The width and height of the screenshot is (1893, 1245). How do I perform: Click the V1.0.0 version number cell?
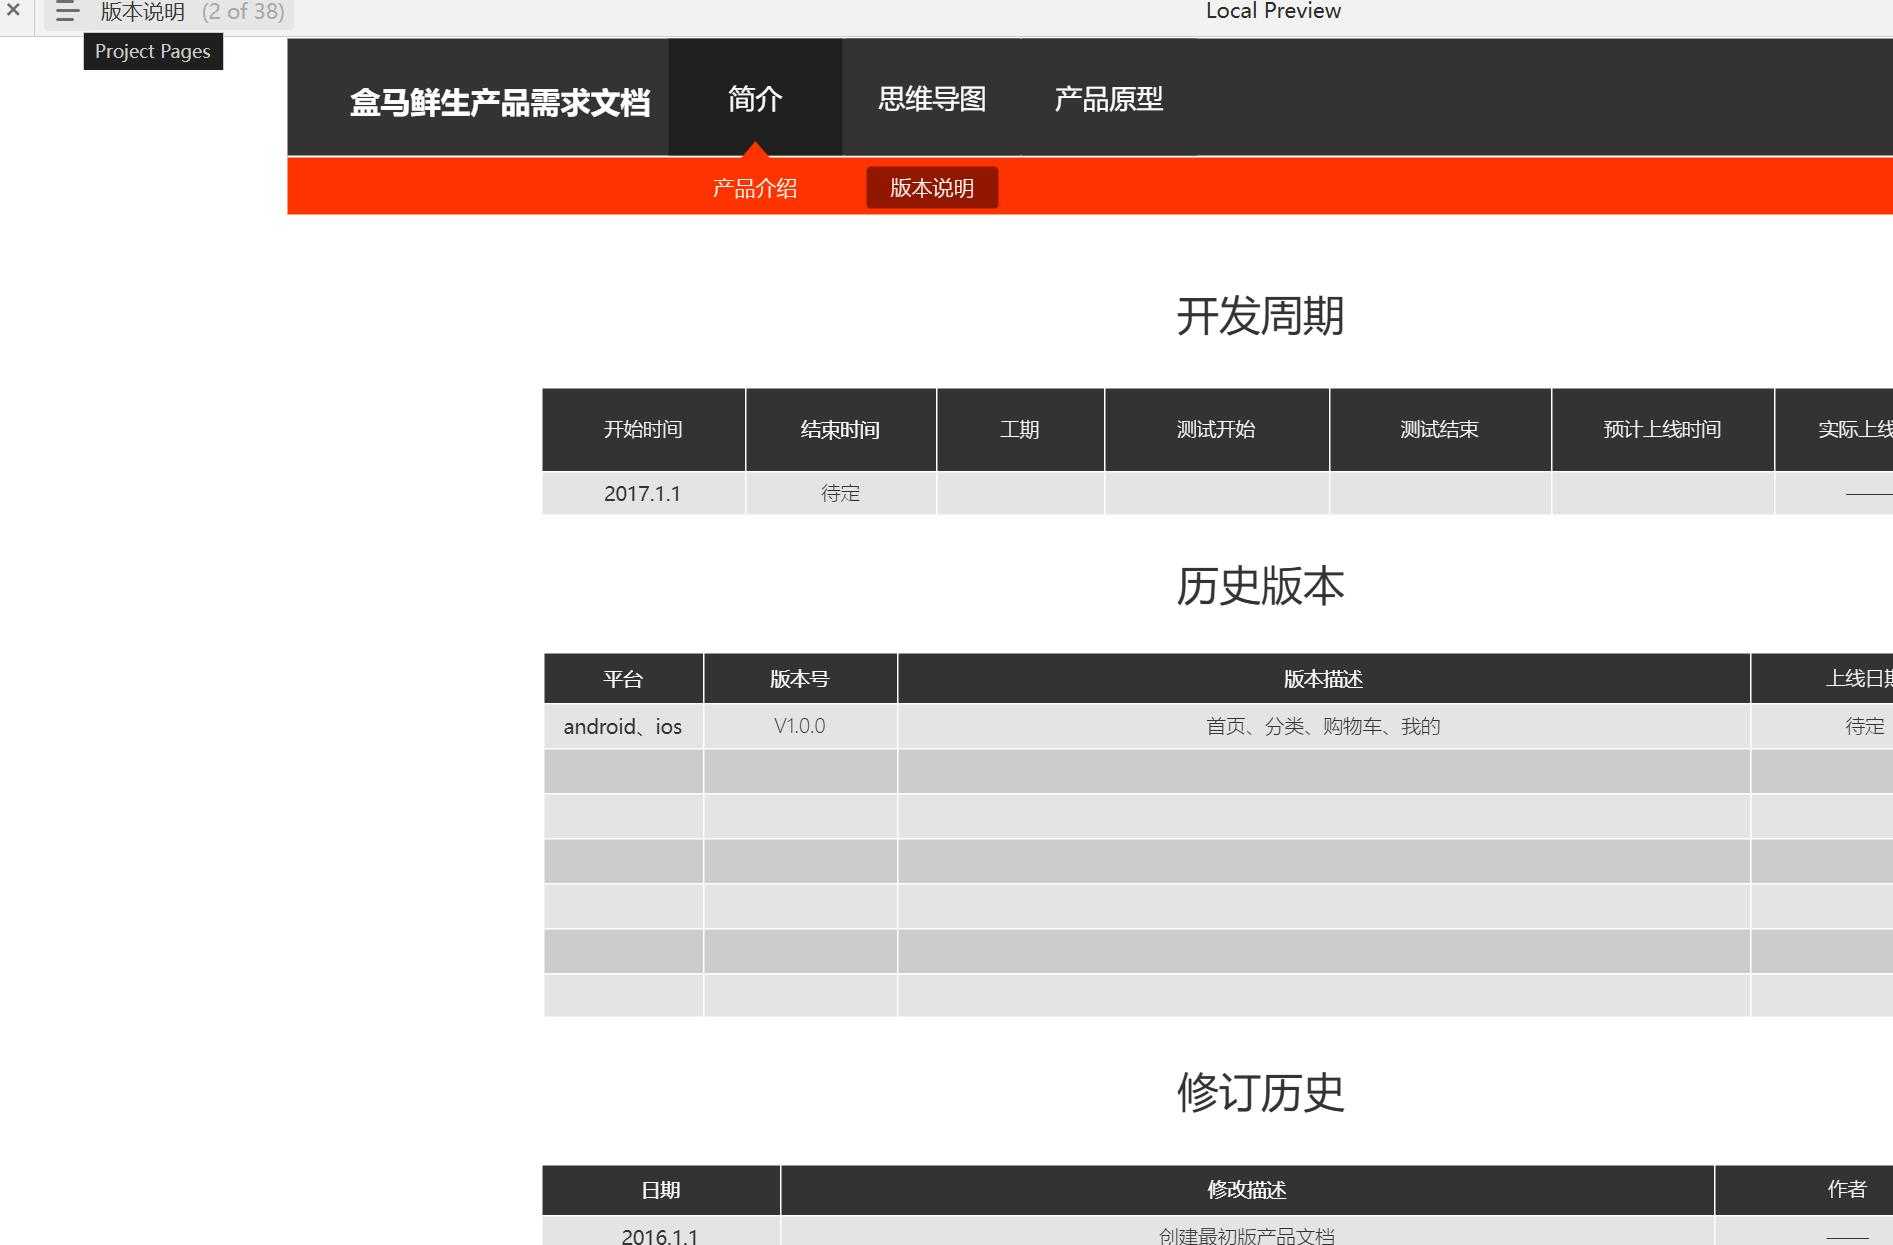(799, 726)
